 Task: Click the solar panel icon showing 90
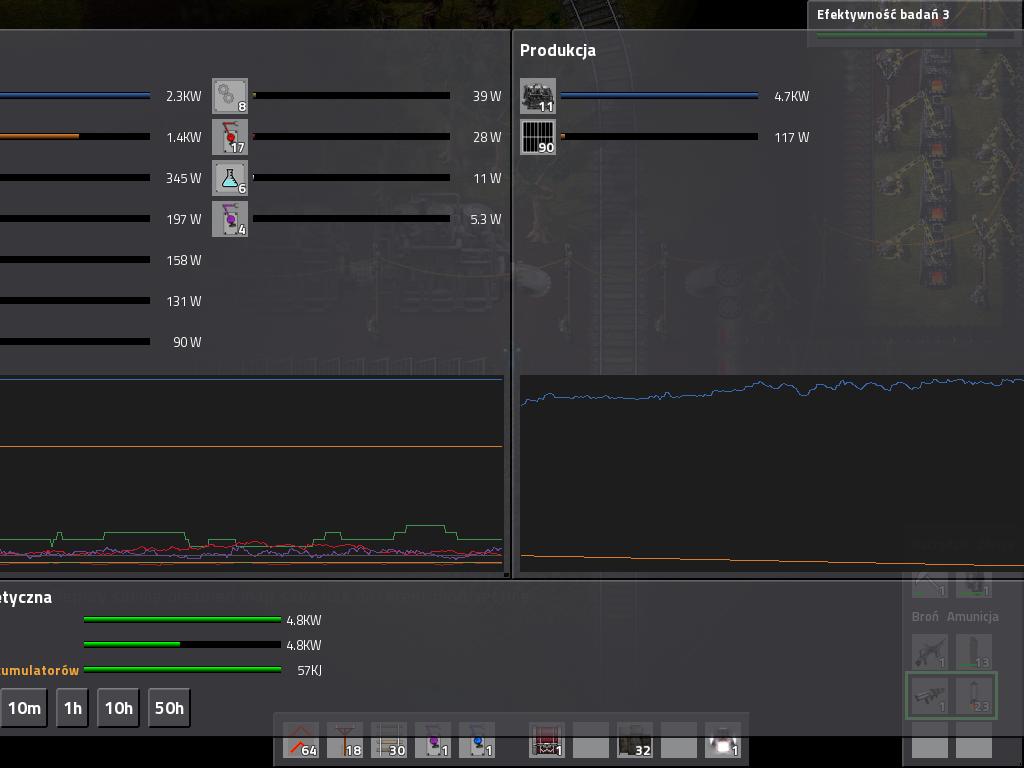coord(538,137)
